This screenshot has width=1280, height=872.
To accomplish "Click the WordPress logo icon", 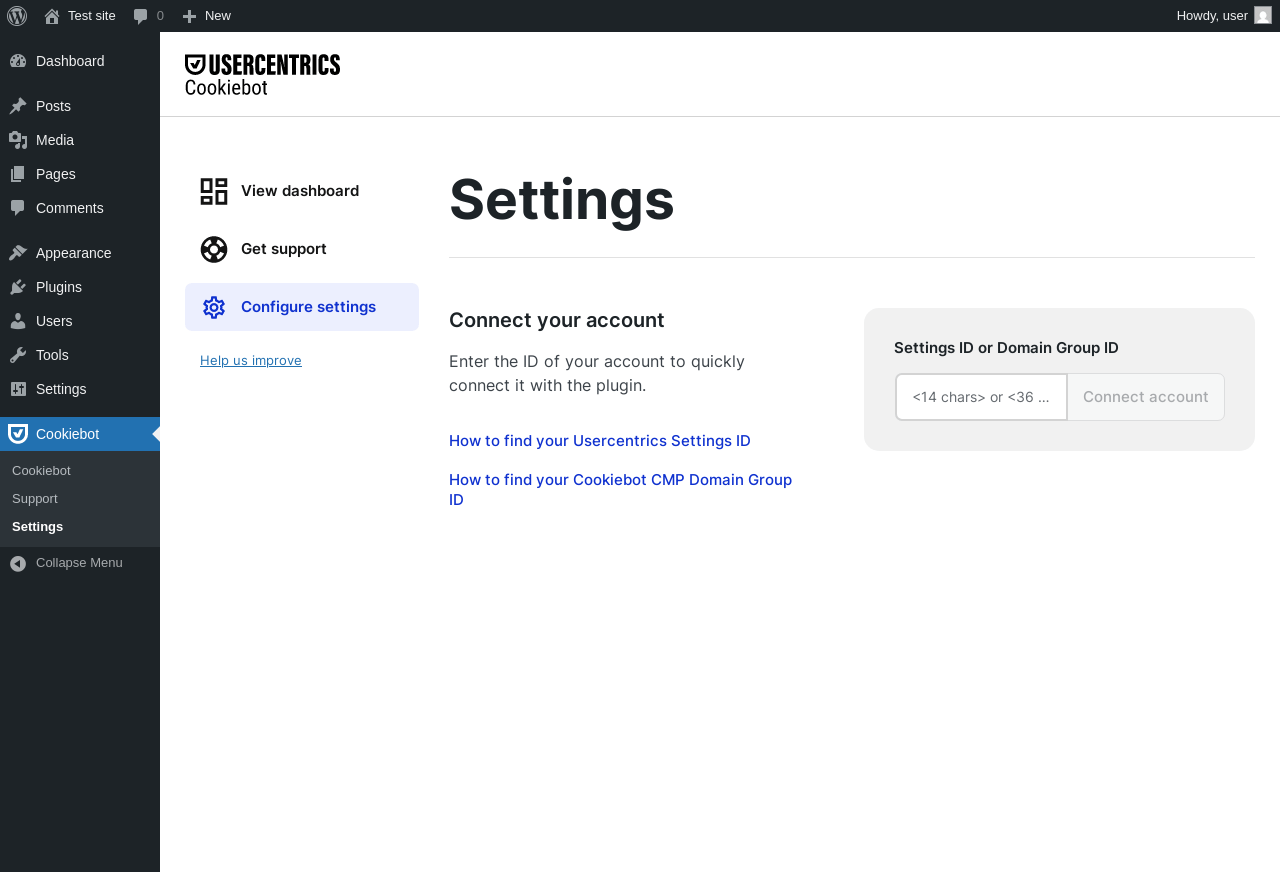I will [17, 16].
